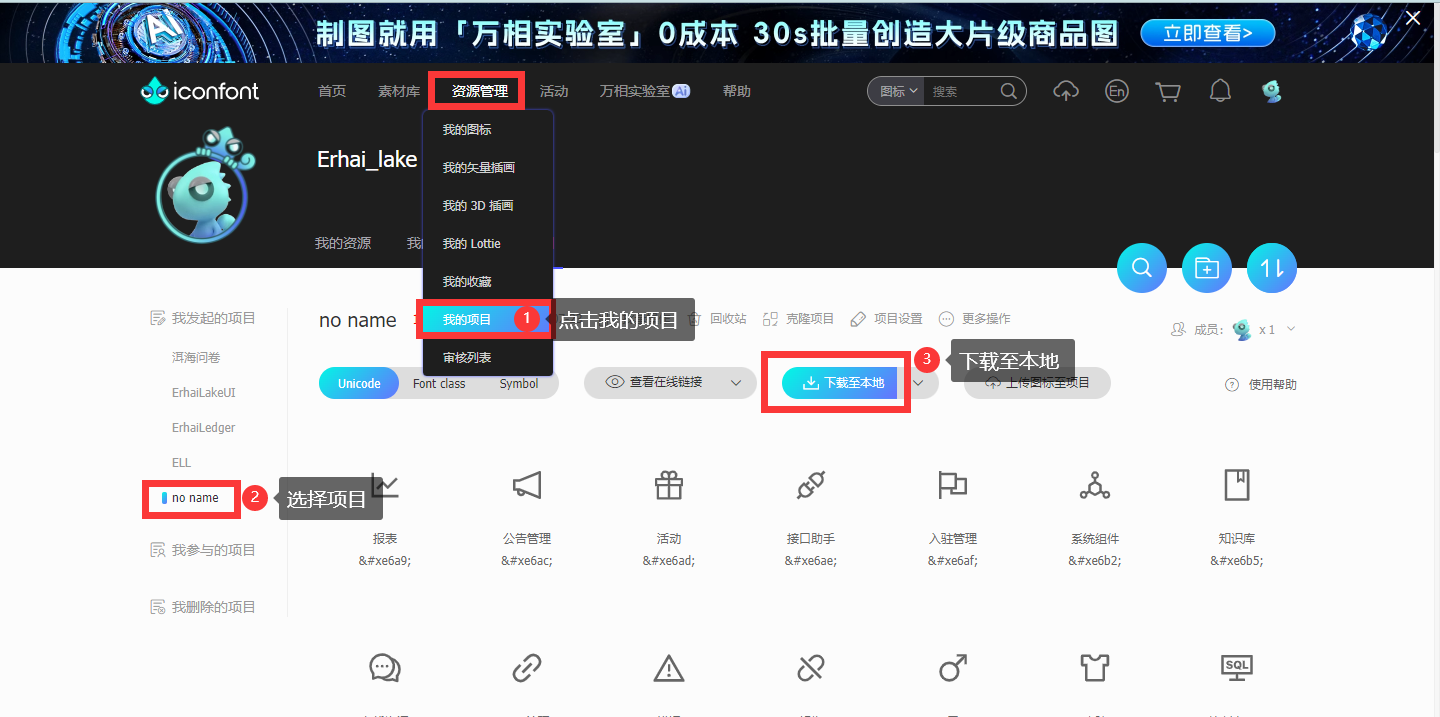Click the new project folder button

1207,268
